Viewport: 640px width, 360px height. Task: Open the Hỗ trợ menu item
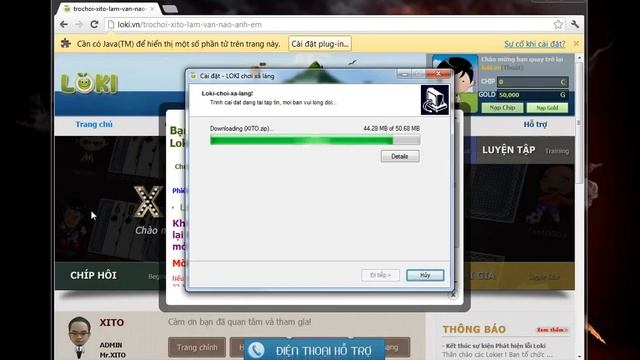(x=535, y=124)
